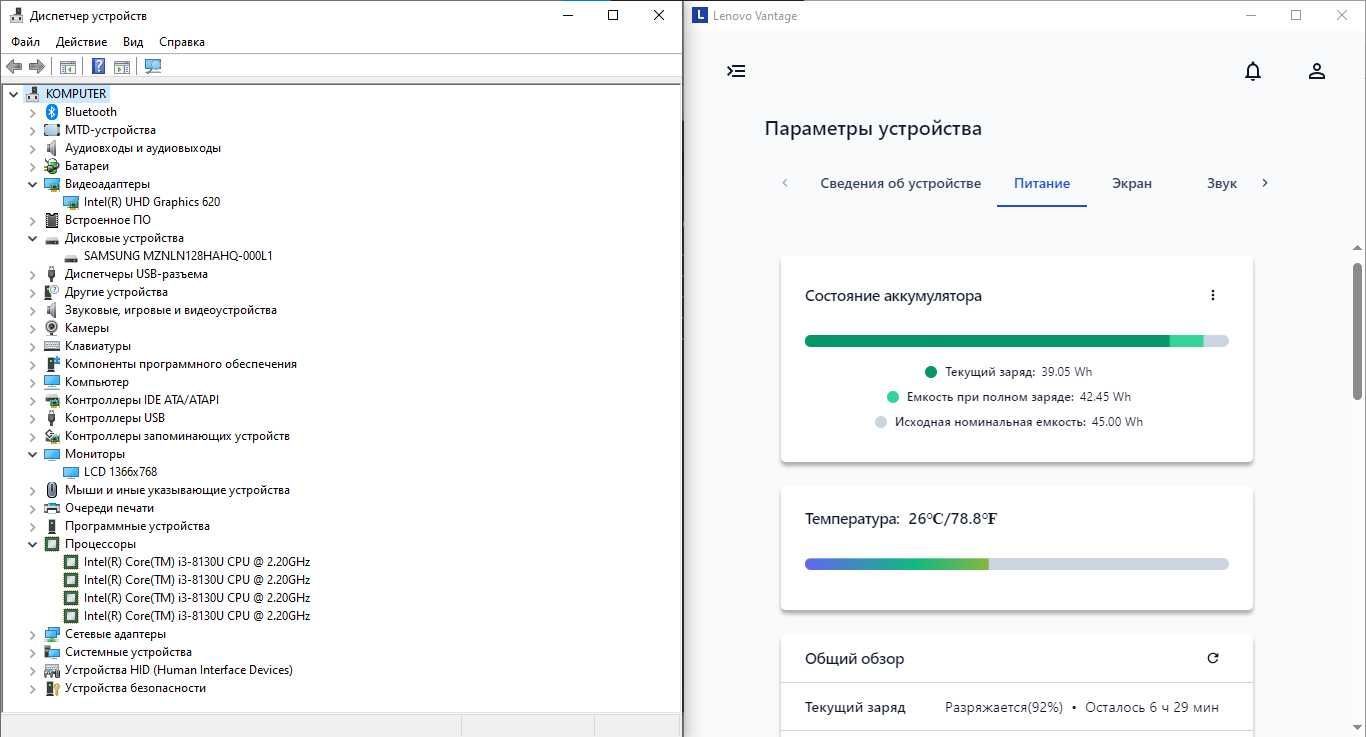Select the first Intel Core i3-8130U CPU entry

(x=197, y=562)
